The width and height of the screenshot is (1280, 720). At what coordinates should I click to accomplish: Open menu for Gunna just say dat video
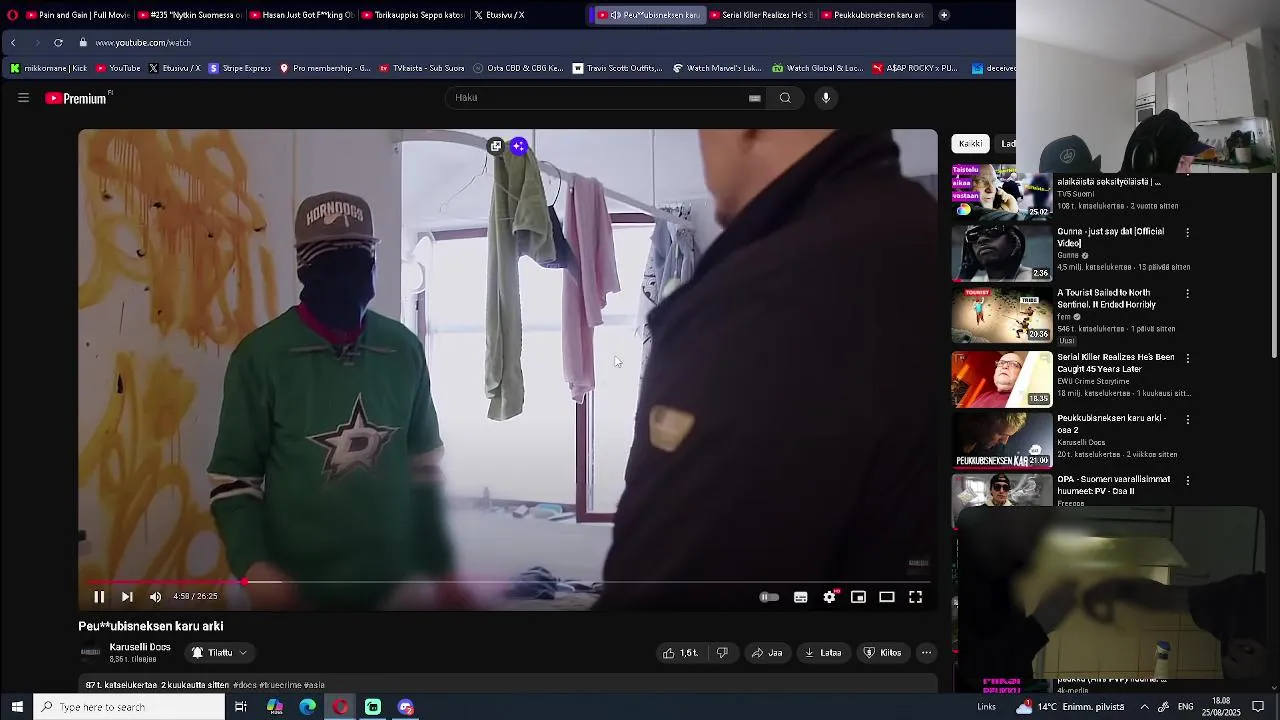point(1187,232)
